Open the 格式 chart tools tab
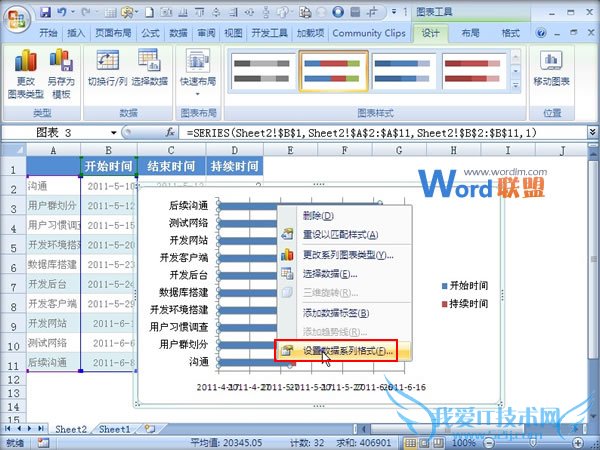Screen dimensions: 600x450 (x=511, y=33)
